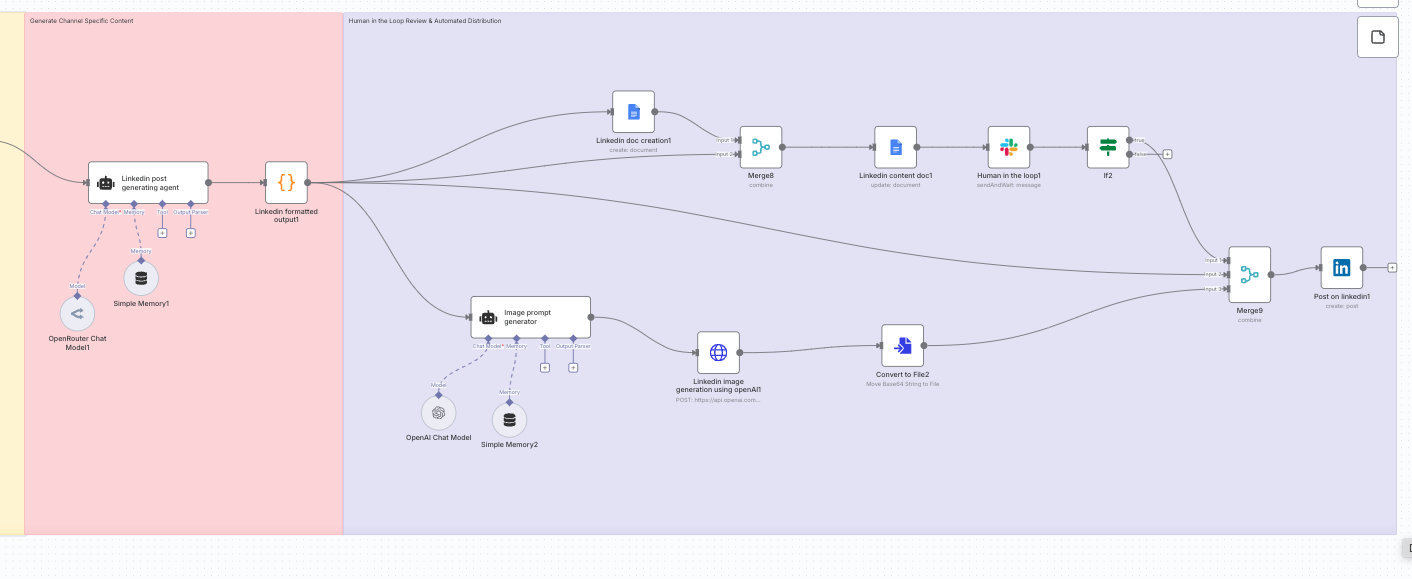This screenshot has width=1412, height=579.
Task: Click the HTTP node for Linkedin image generation
Action: point(718,352)
